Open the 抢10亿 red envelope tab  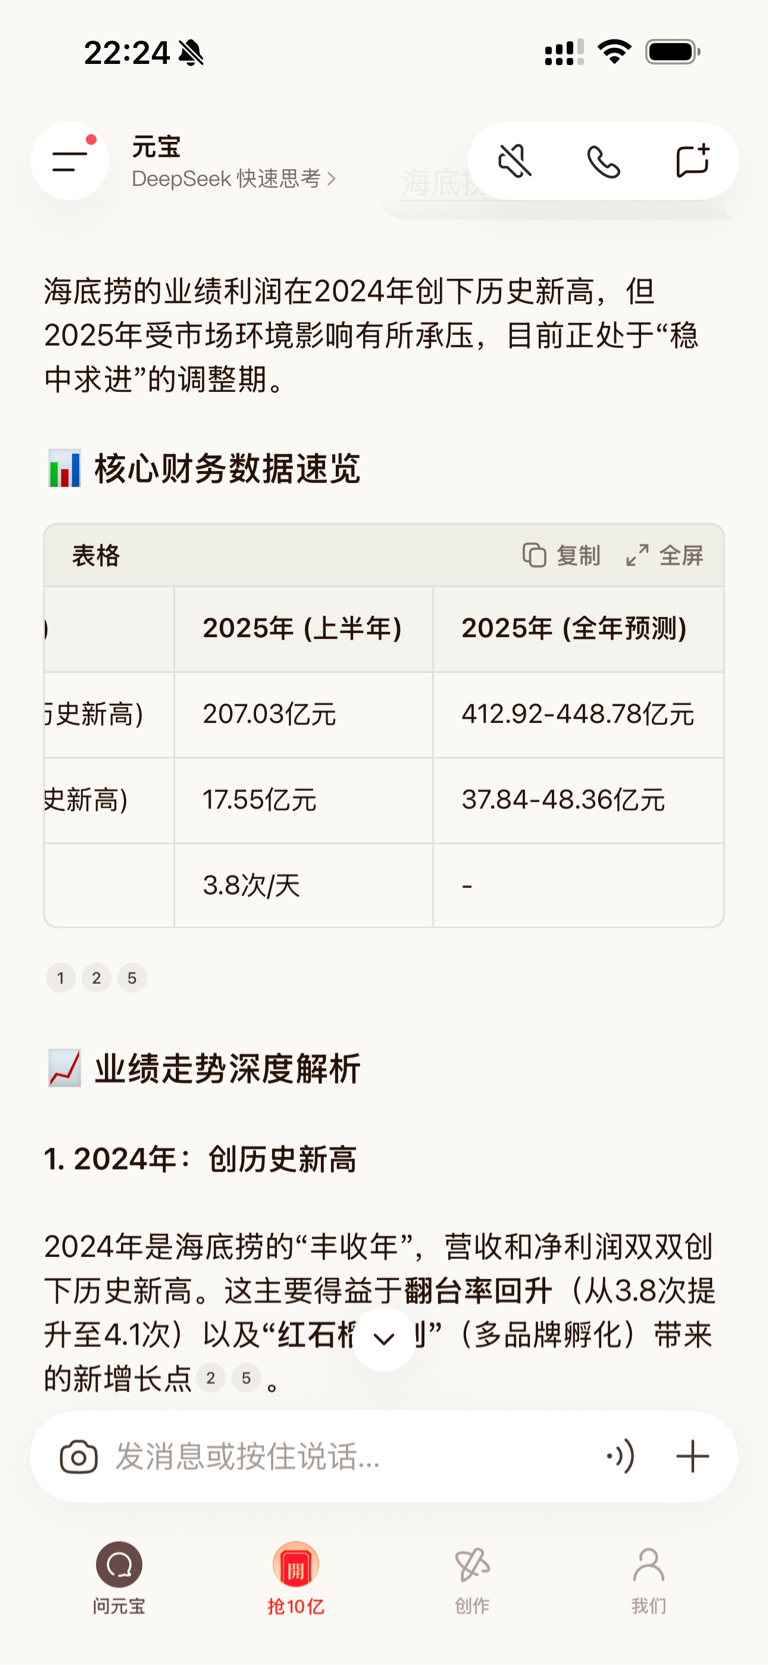(295, 1578)
